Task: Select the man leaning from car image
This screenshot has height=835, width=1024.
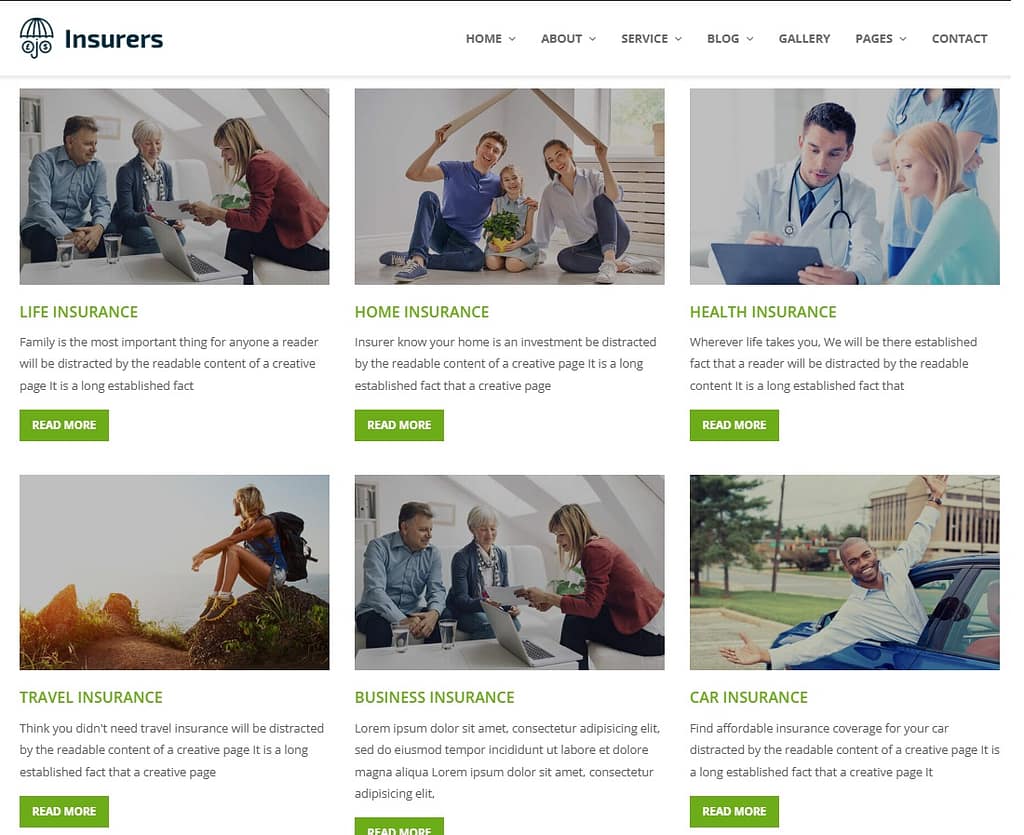Action: coord(844,573)
